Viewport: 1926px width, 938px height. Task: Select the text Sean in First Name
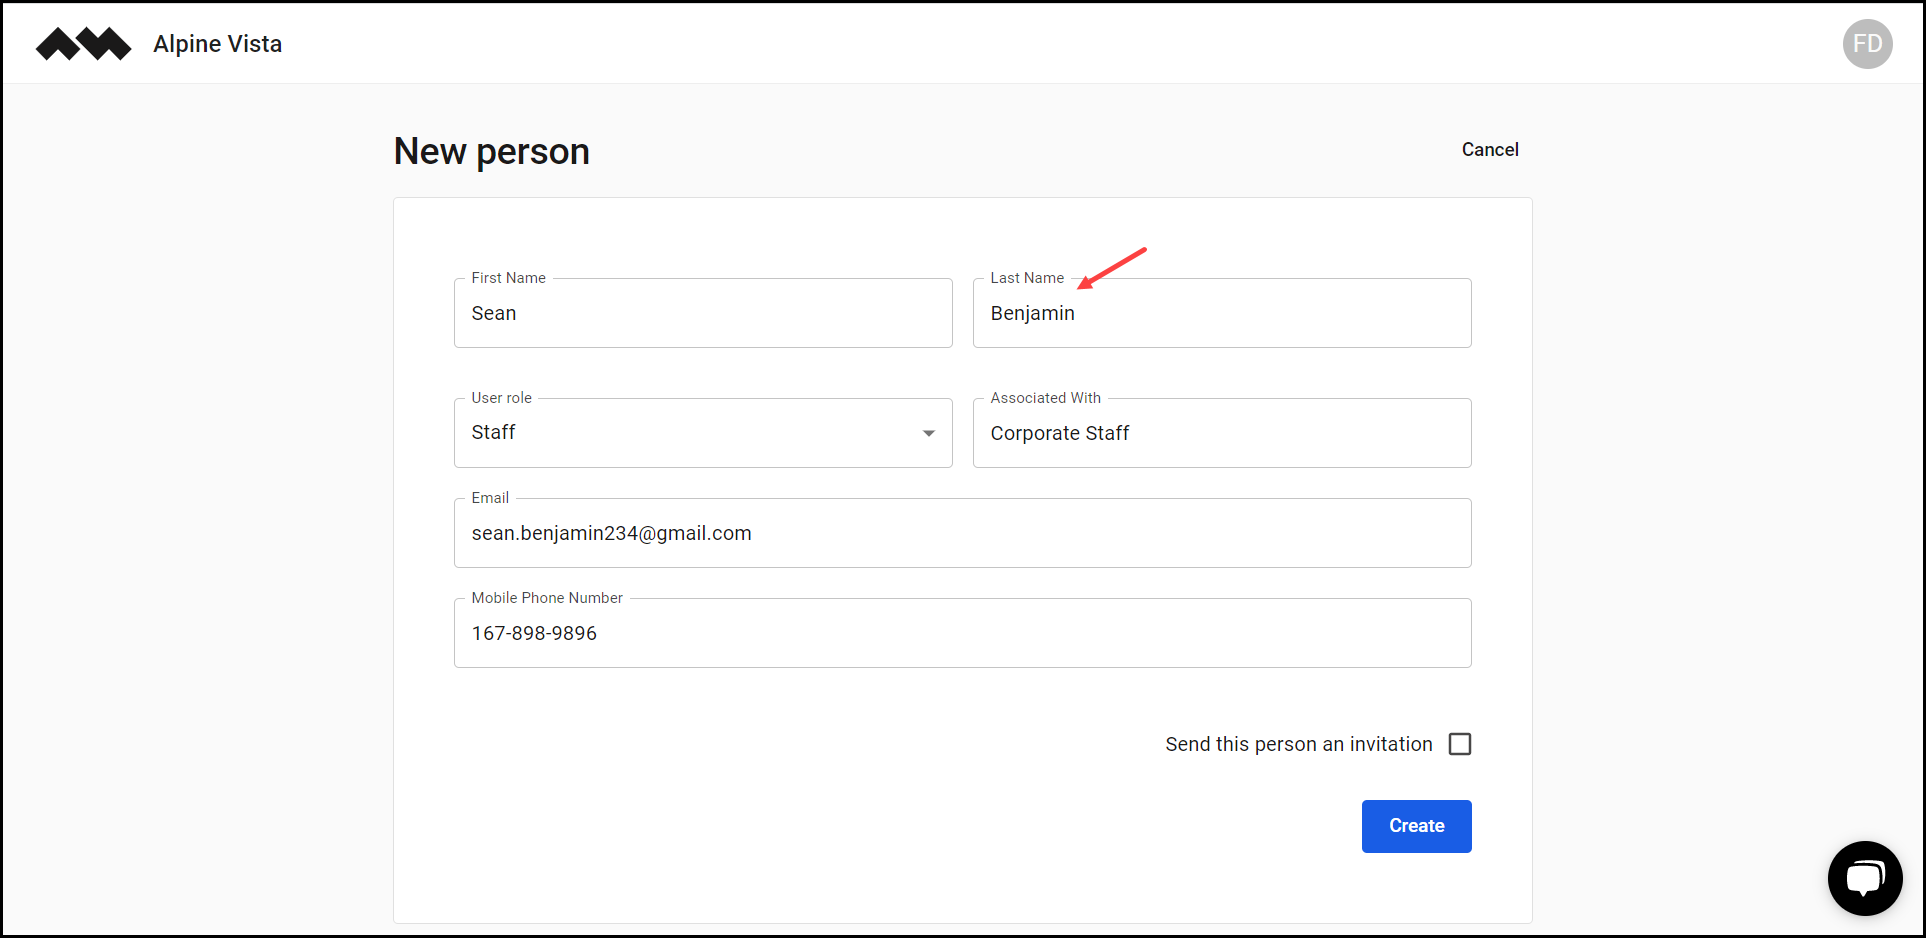tap(494, 312)
